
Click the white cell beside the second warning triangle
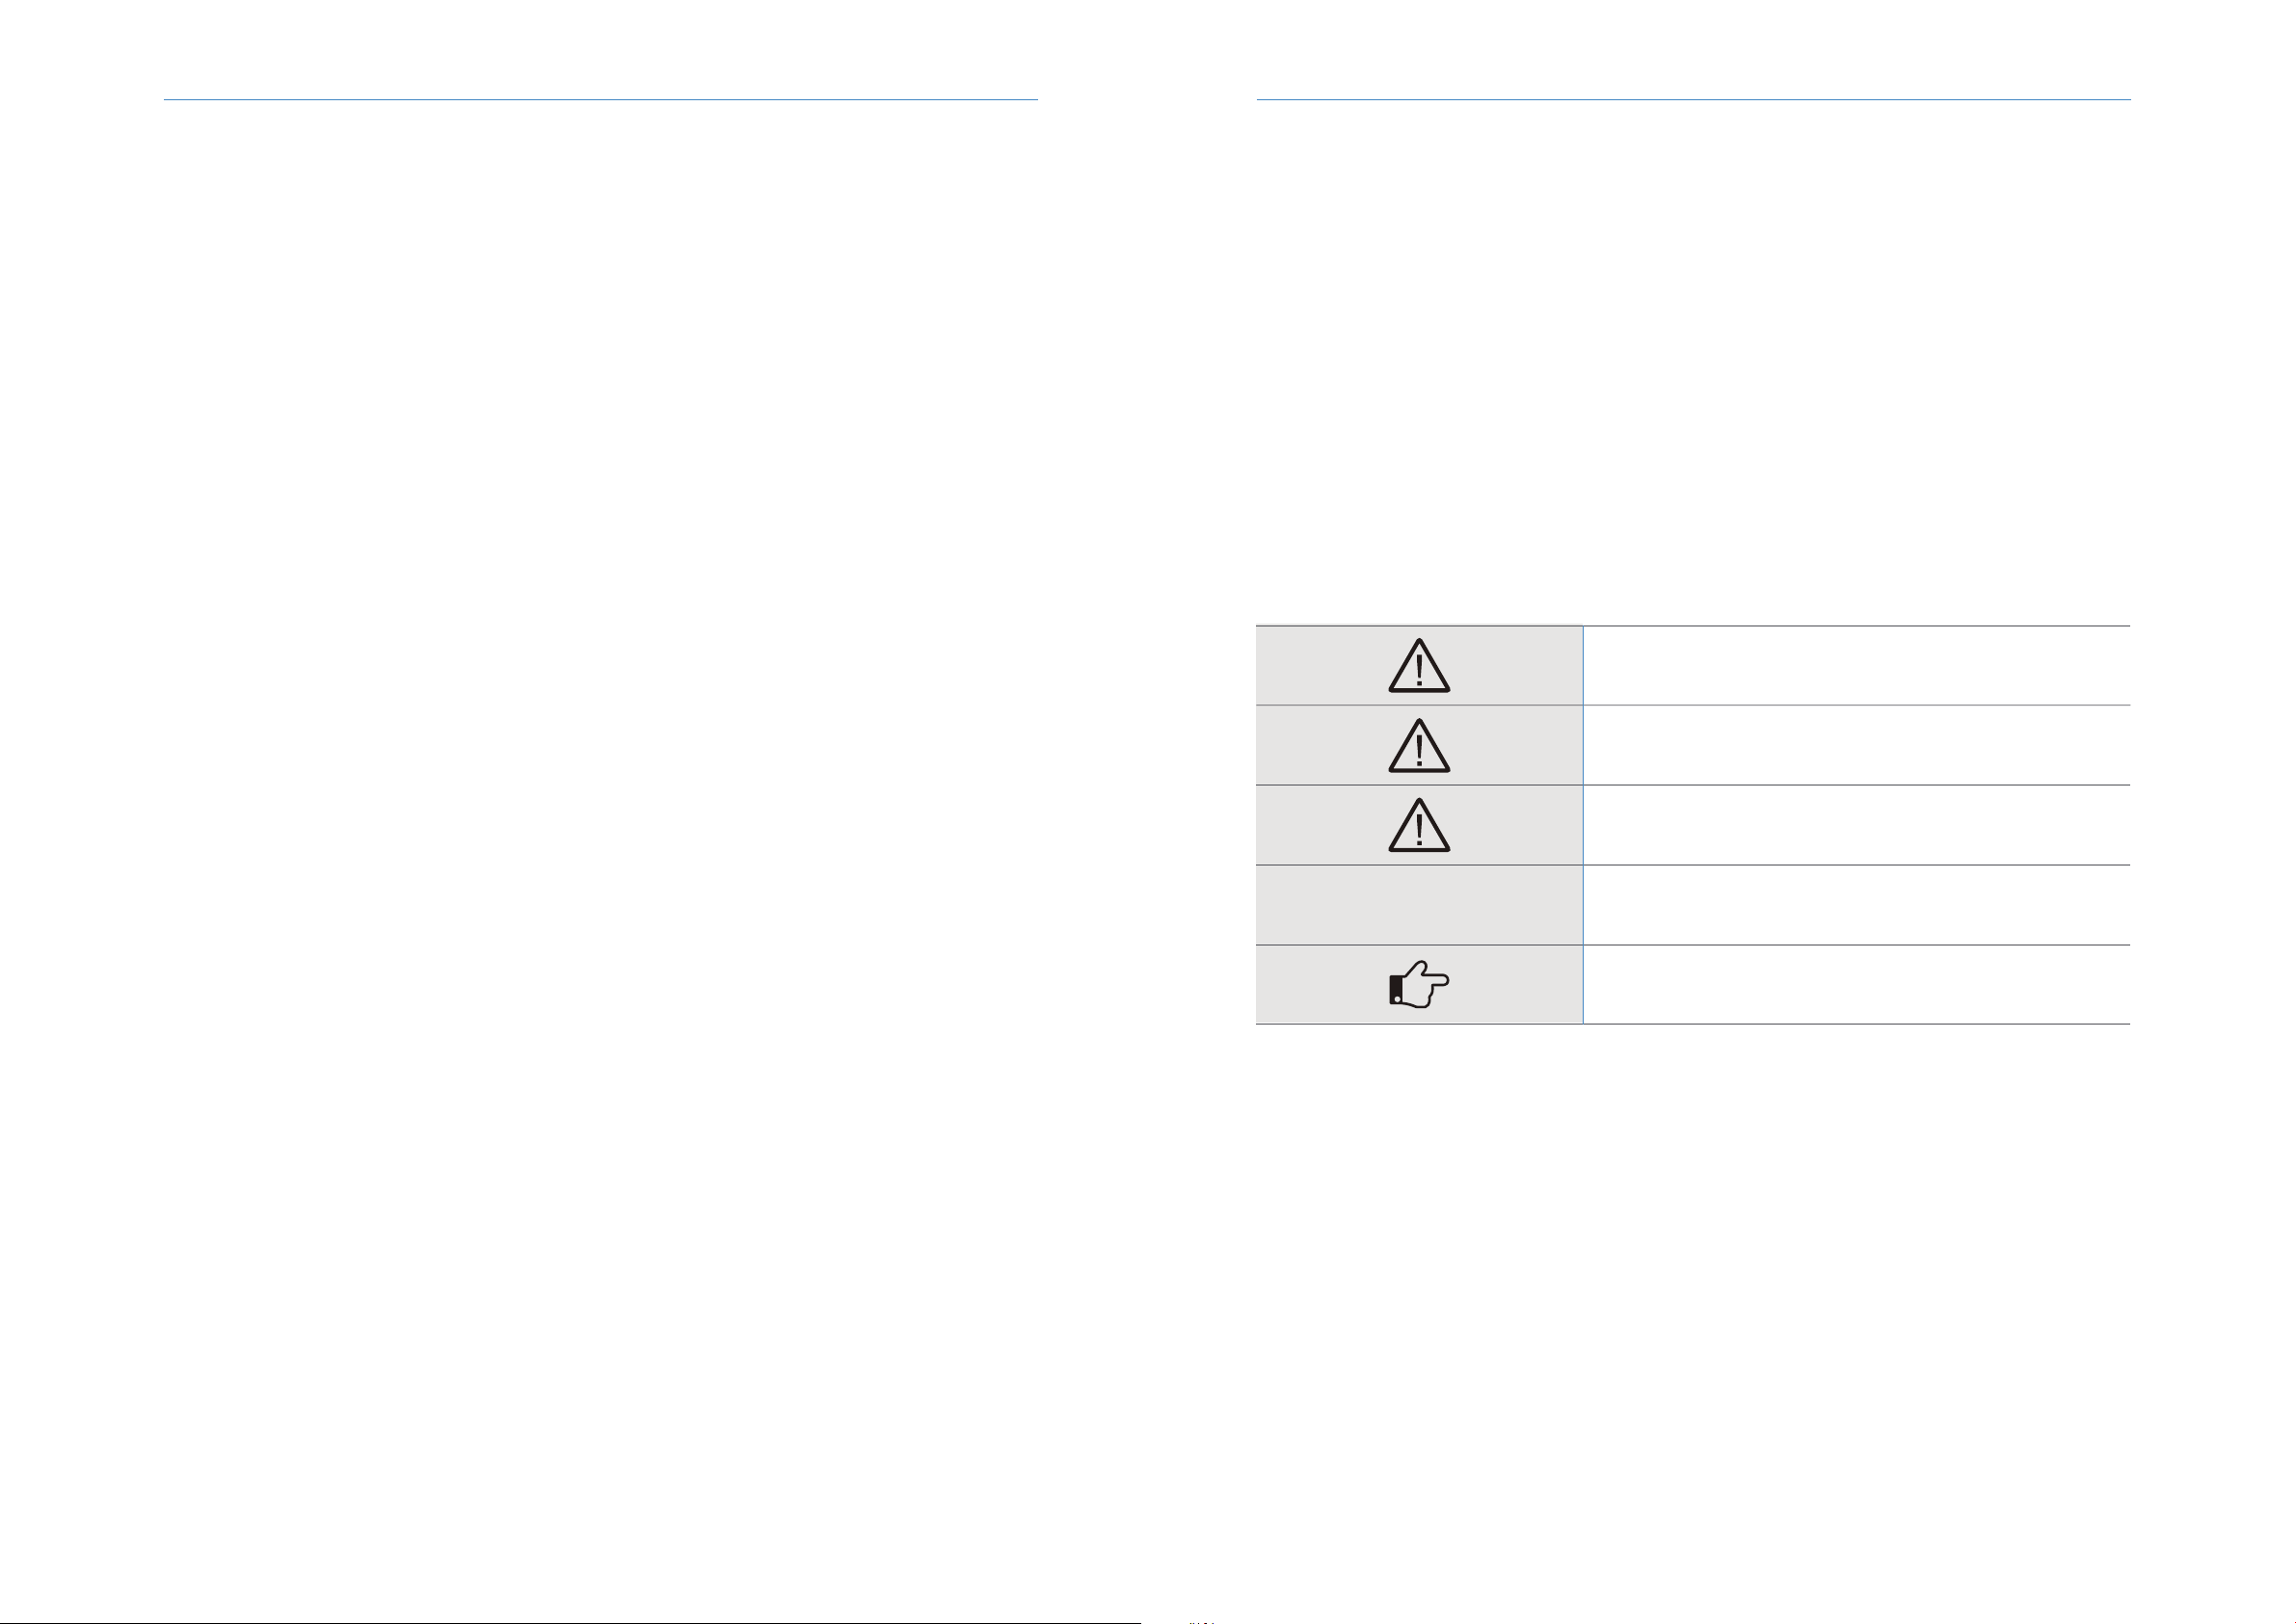point(1857,745)
